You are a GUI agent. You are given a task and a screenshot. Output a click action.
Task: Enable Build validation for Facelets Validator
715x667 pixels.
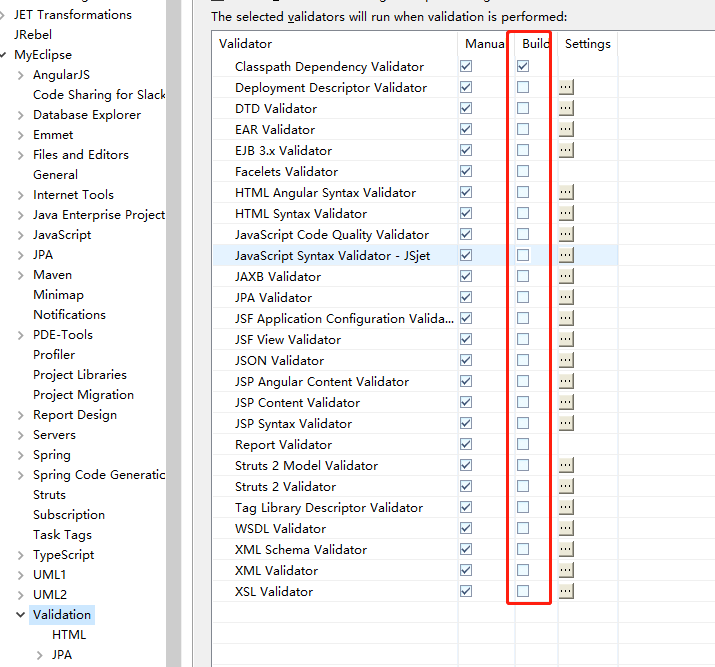pos(523,171)
